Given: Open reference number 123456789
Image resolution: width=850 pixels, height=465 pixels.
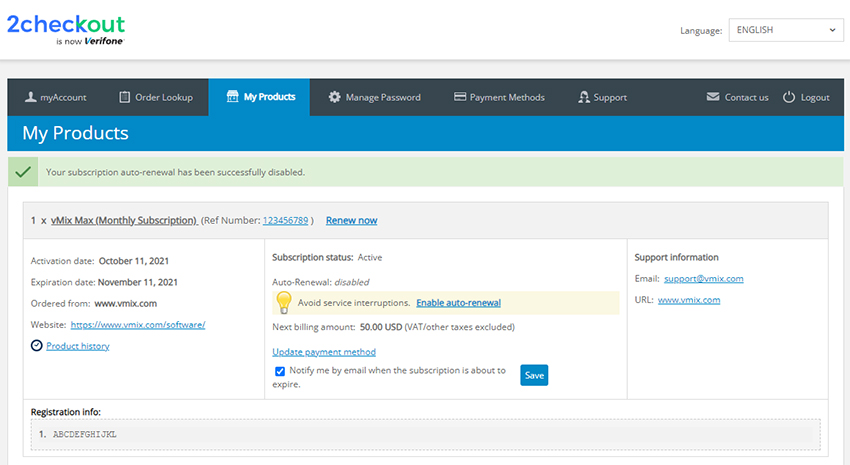Looking at the screenshot, I should point(285,221).
